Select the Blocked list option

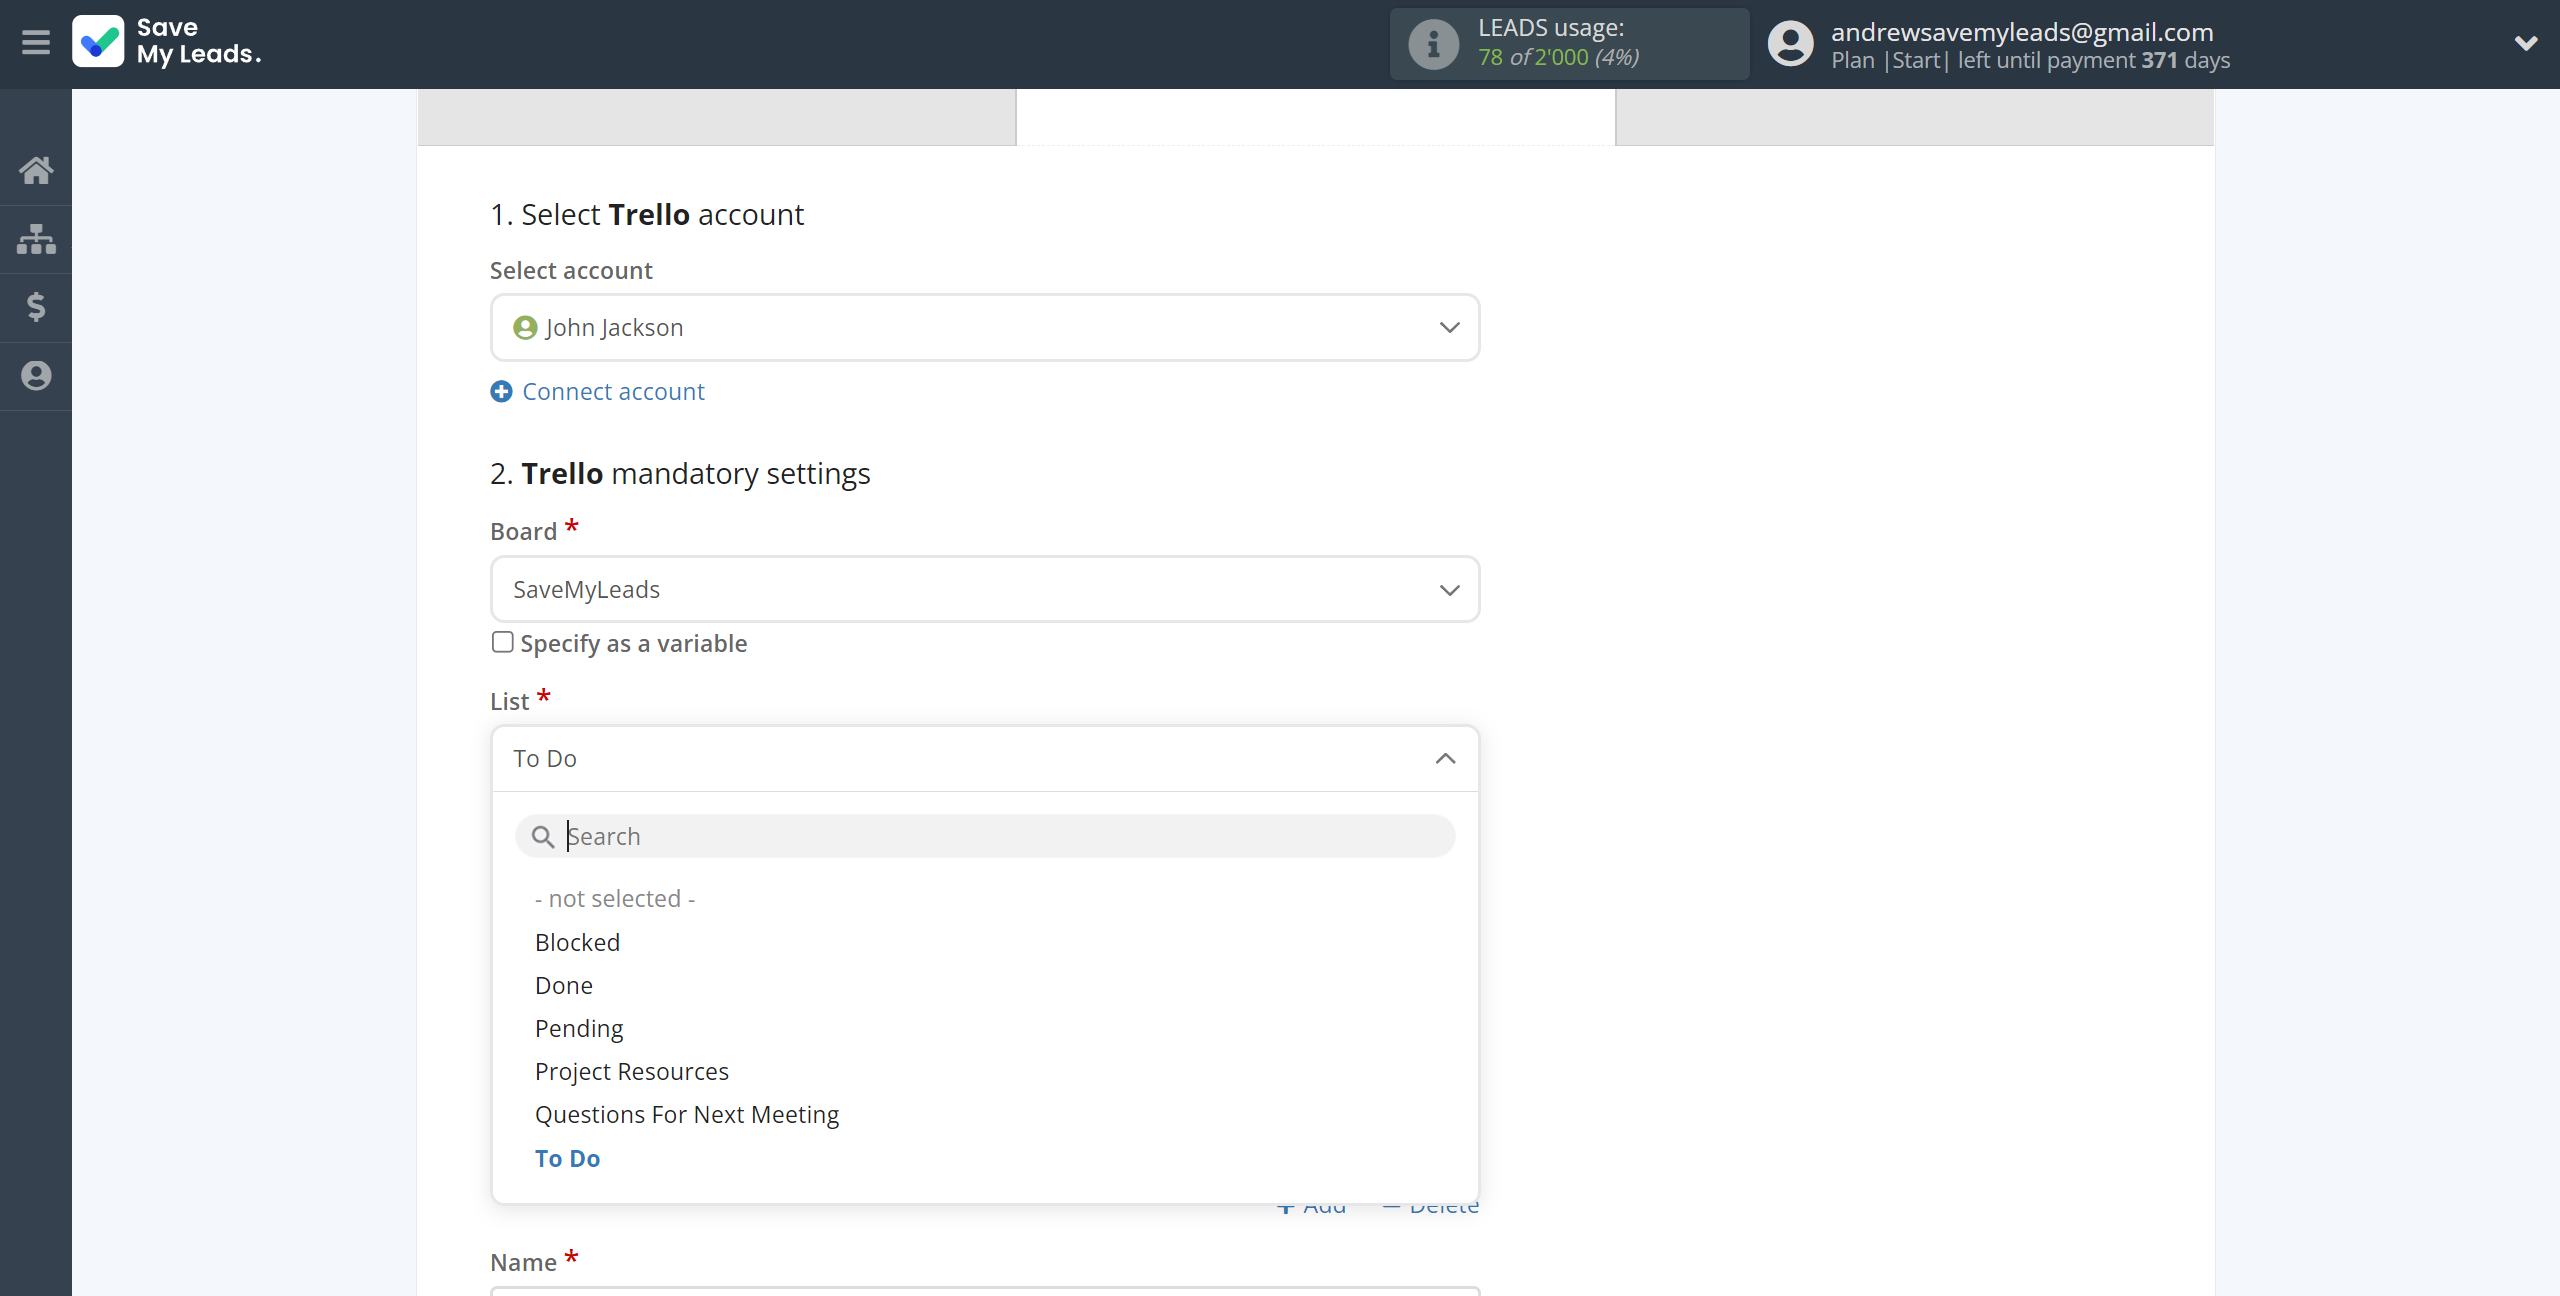click(x=577, y=943)
